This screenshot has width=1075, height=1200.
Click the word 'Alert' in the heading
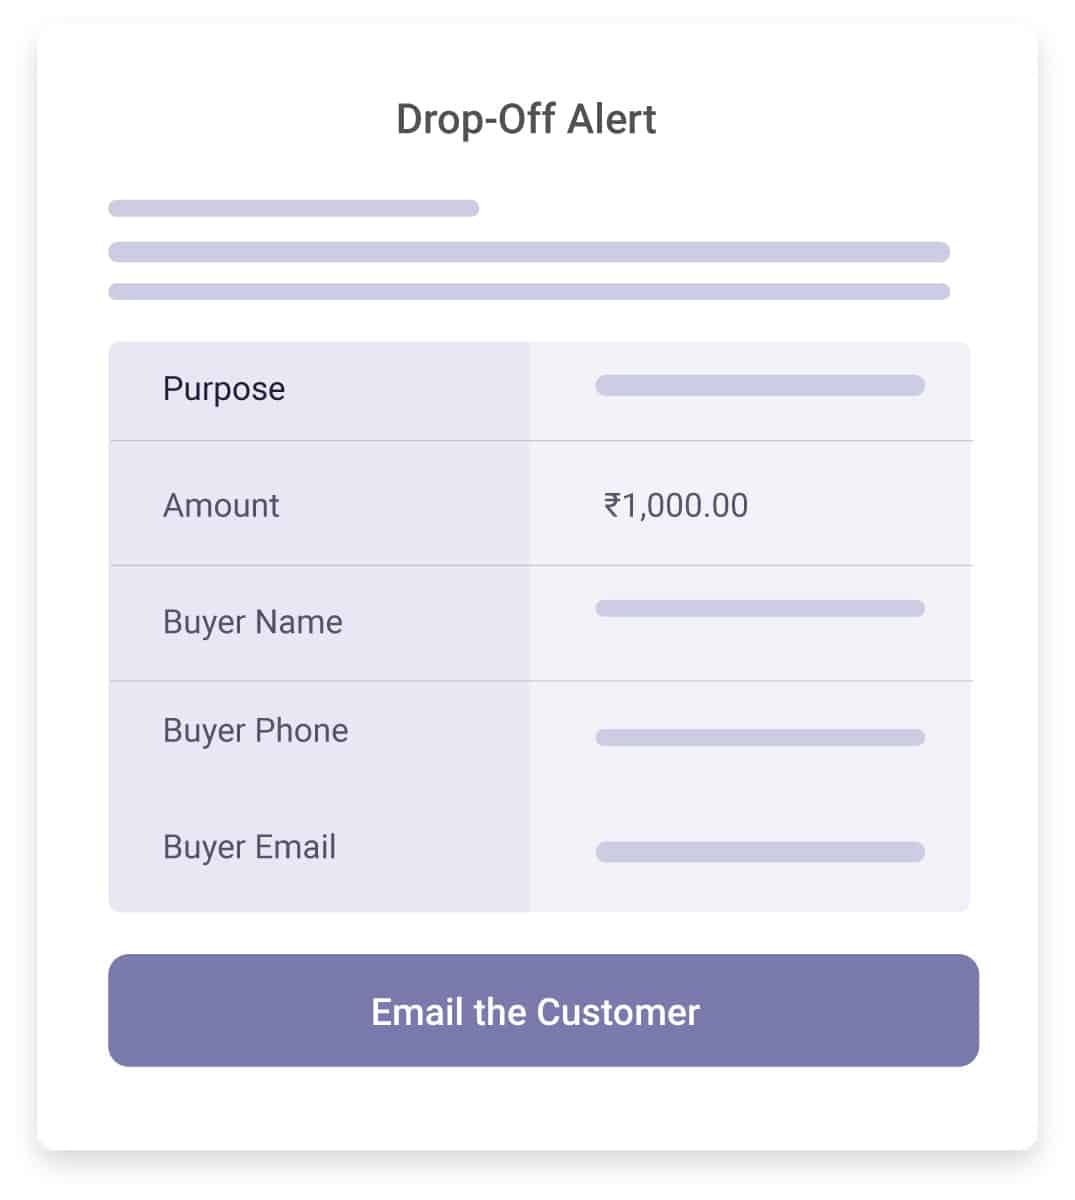tap(612, 120)
